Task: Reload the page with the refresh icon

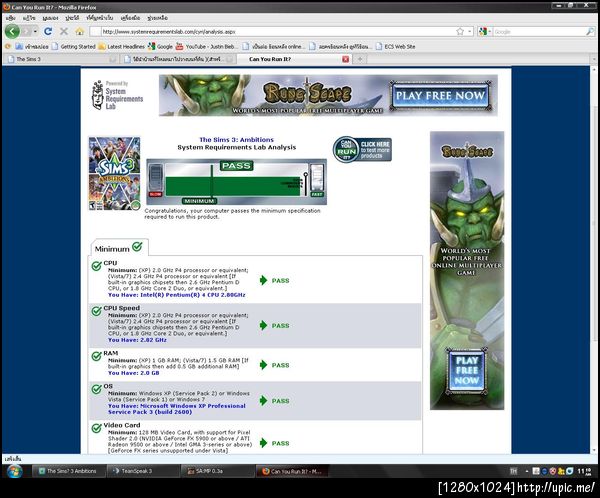Action: (48, 31)
